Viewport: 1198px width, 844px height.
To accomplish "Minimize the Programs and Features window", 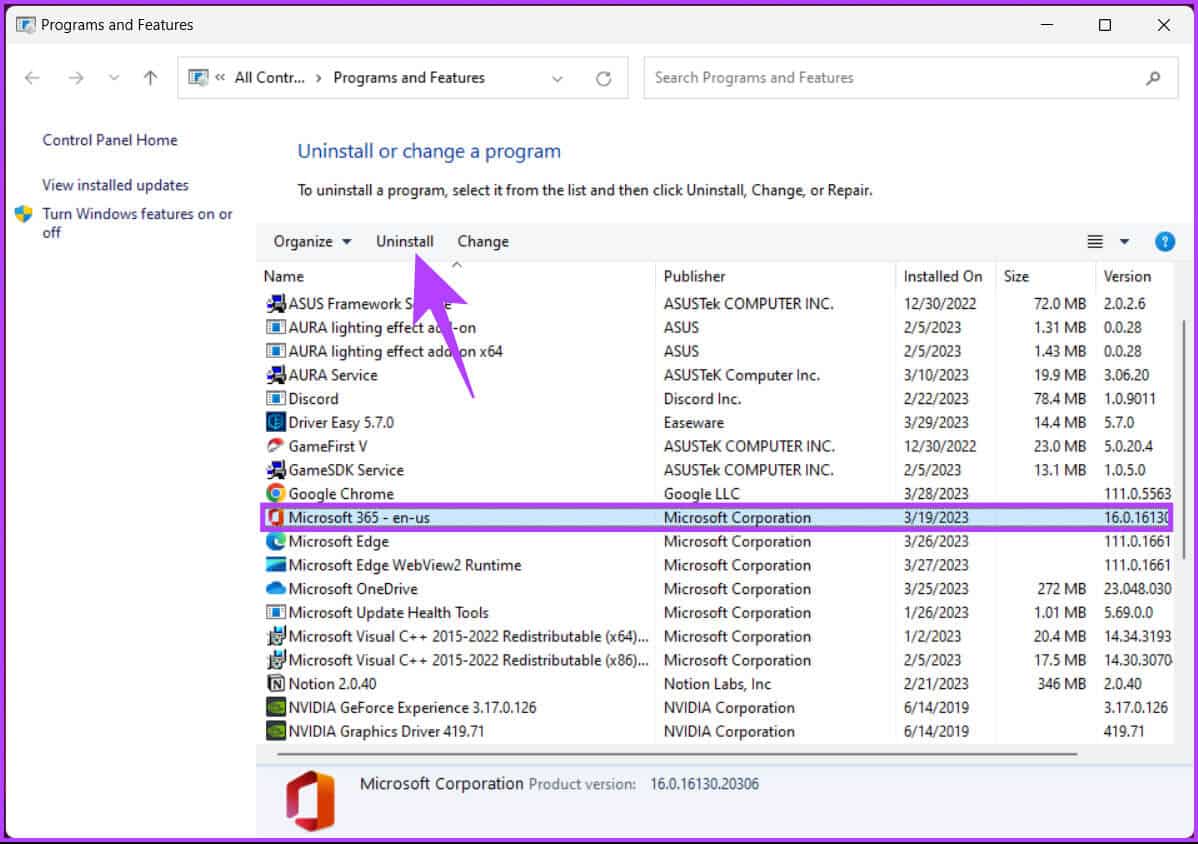I will point(1047,25).
